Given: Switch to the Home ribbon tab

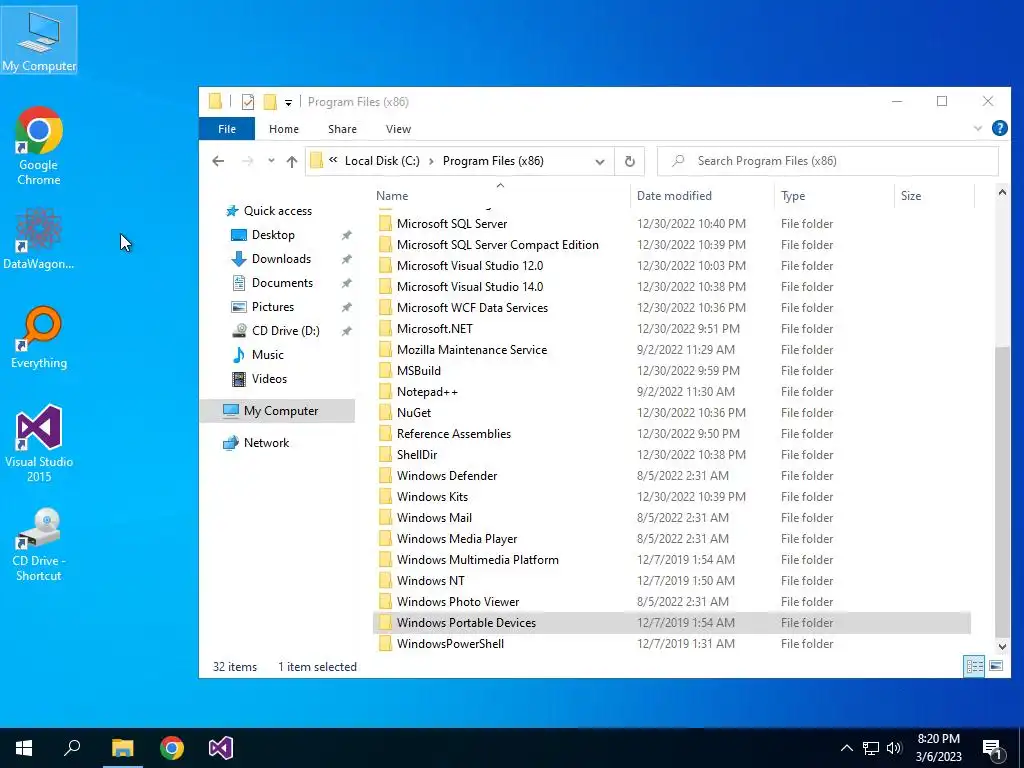Looking at the screenshot, I should click(x=283, y=129).
